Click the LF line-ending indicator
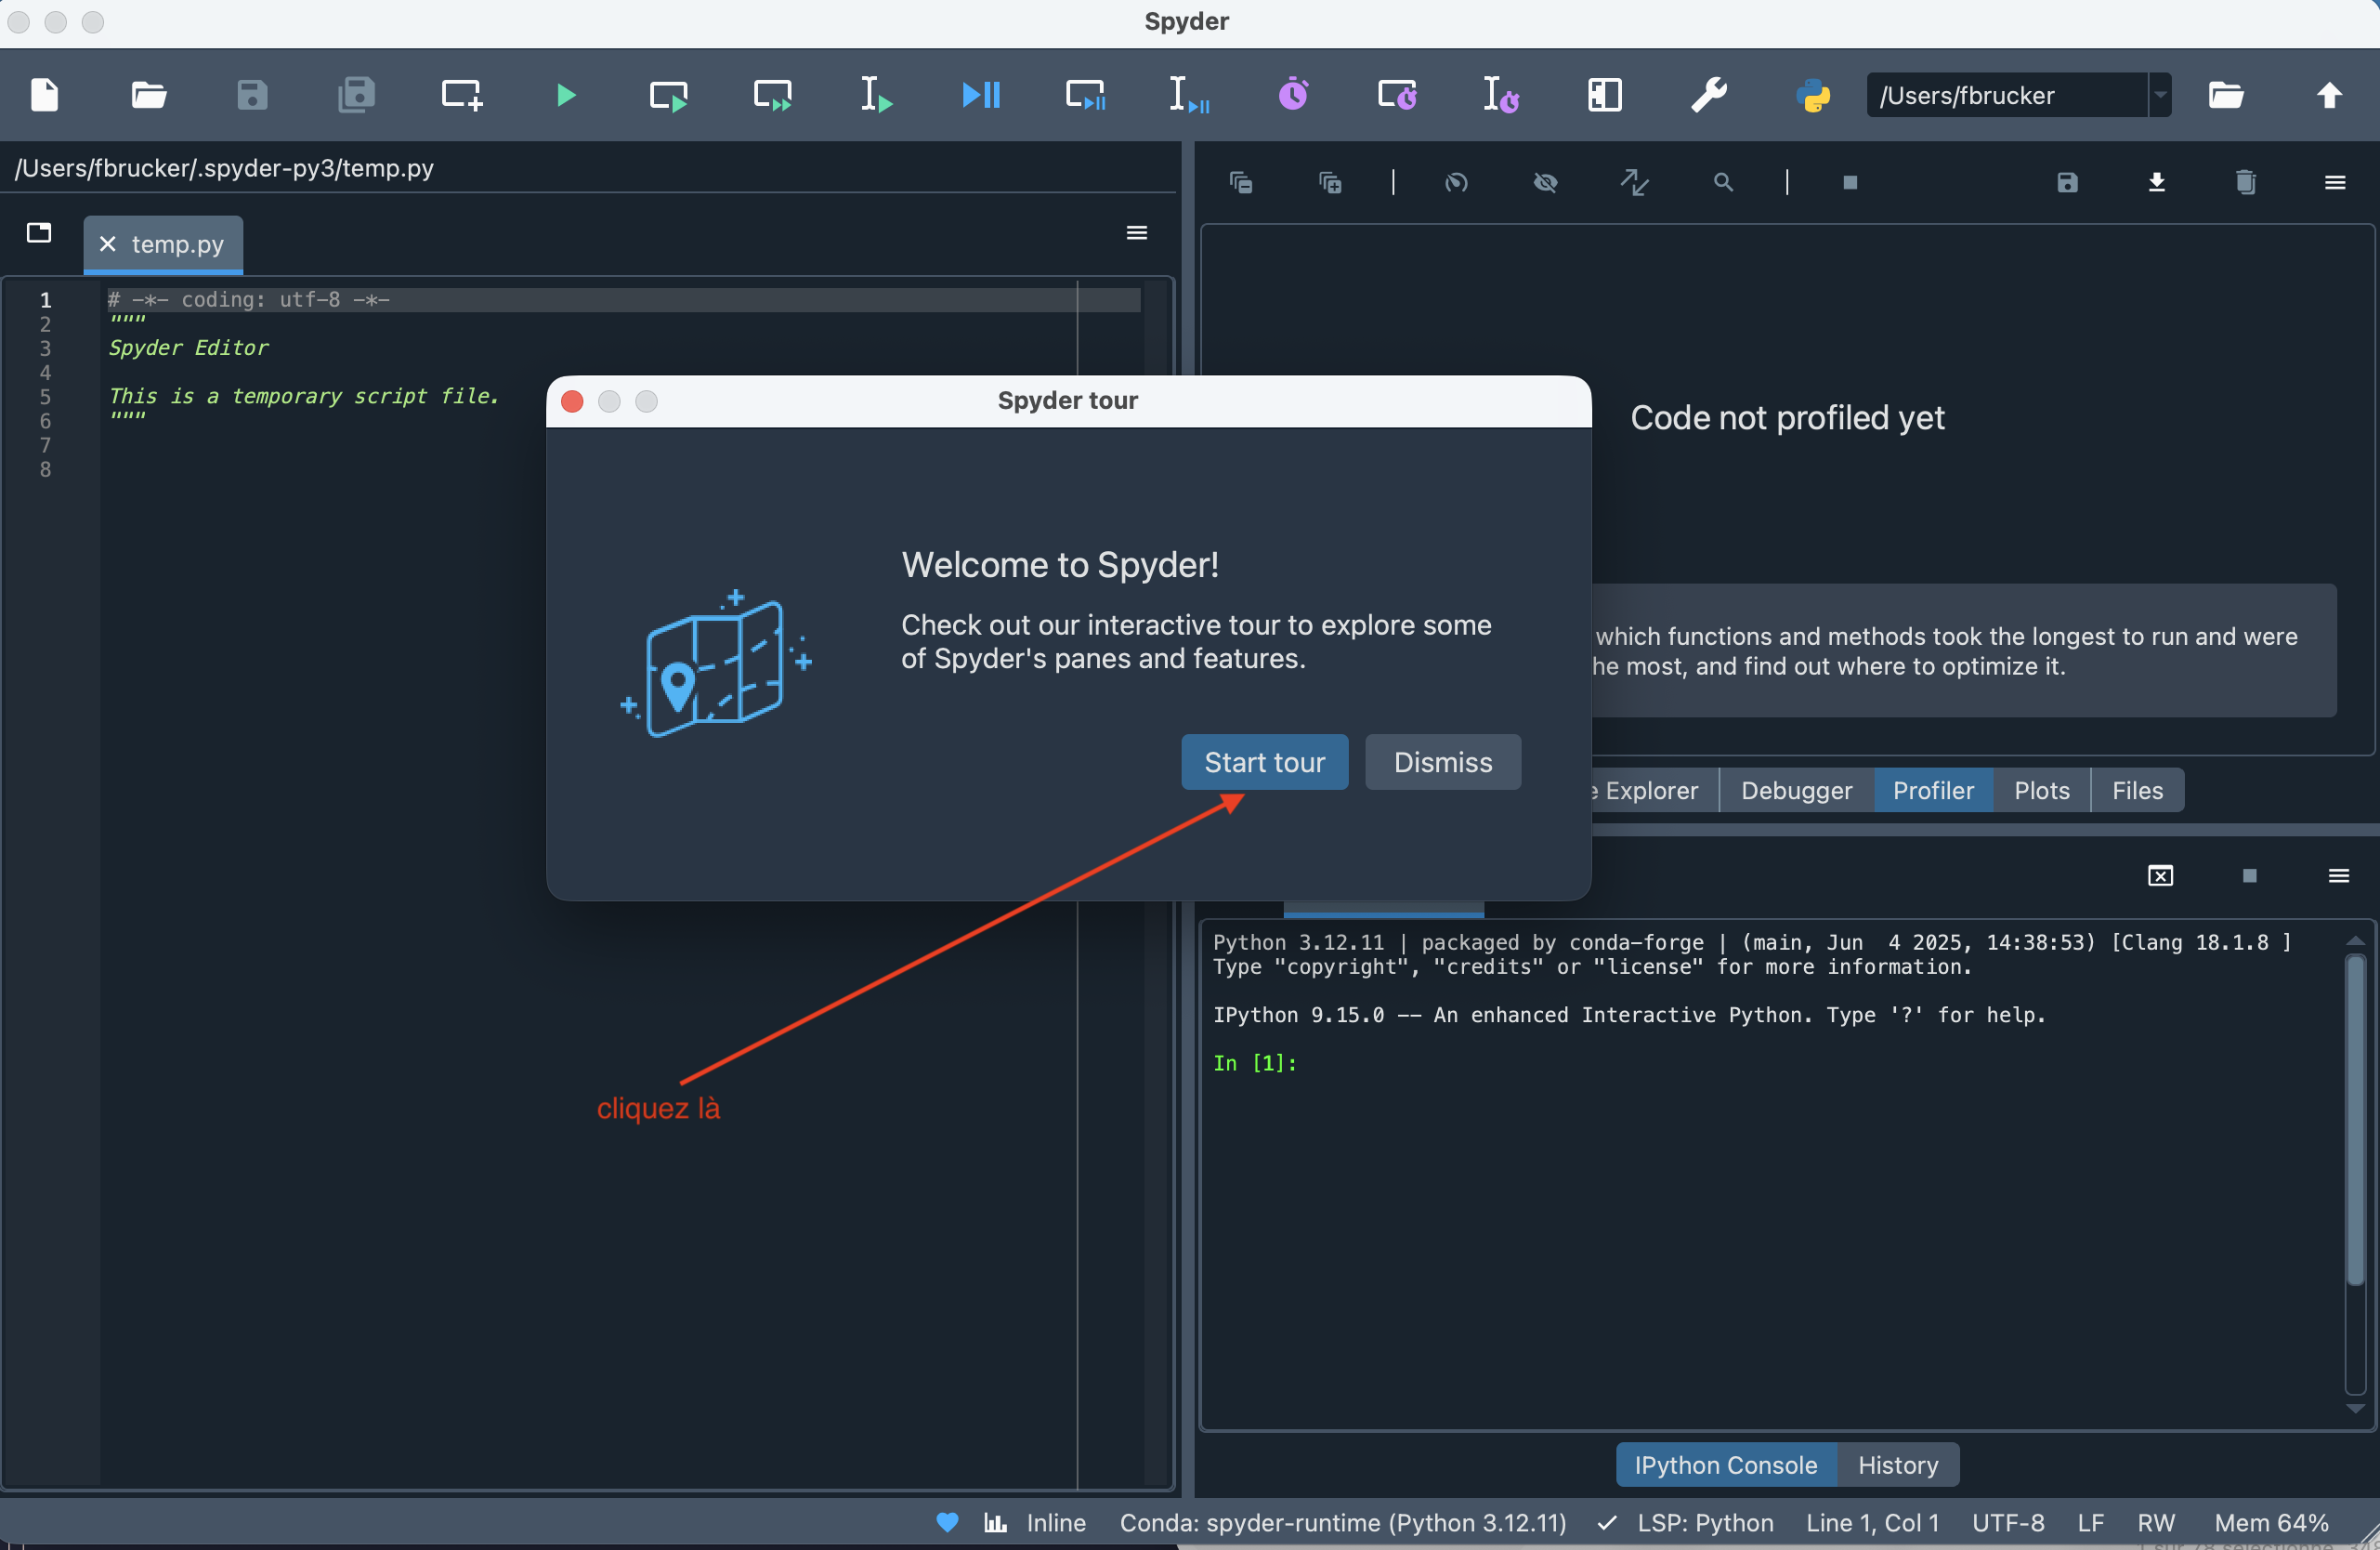 point(2090,1522)
